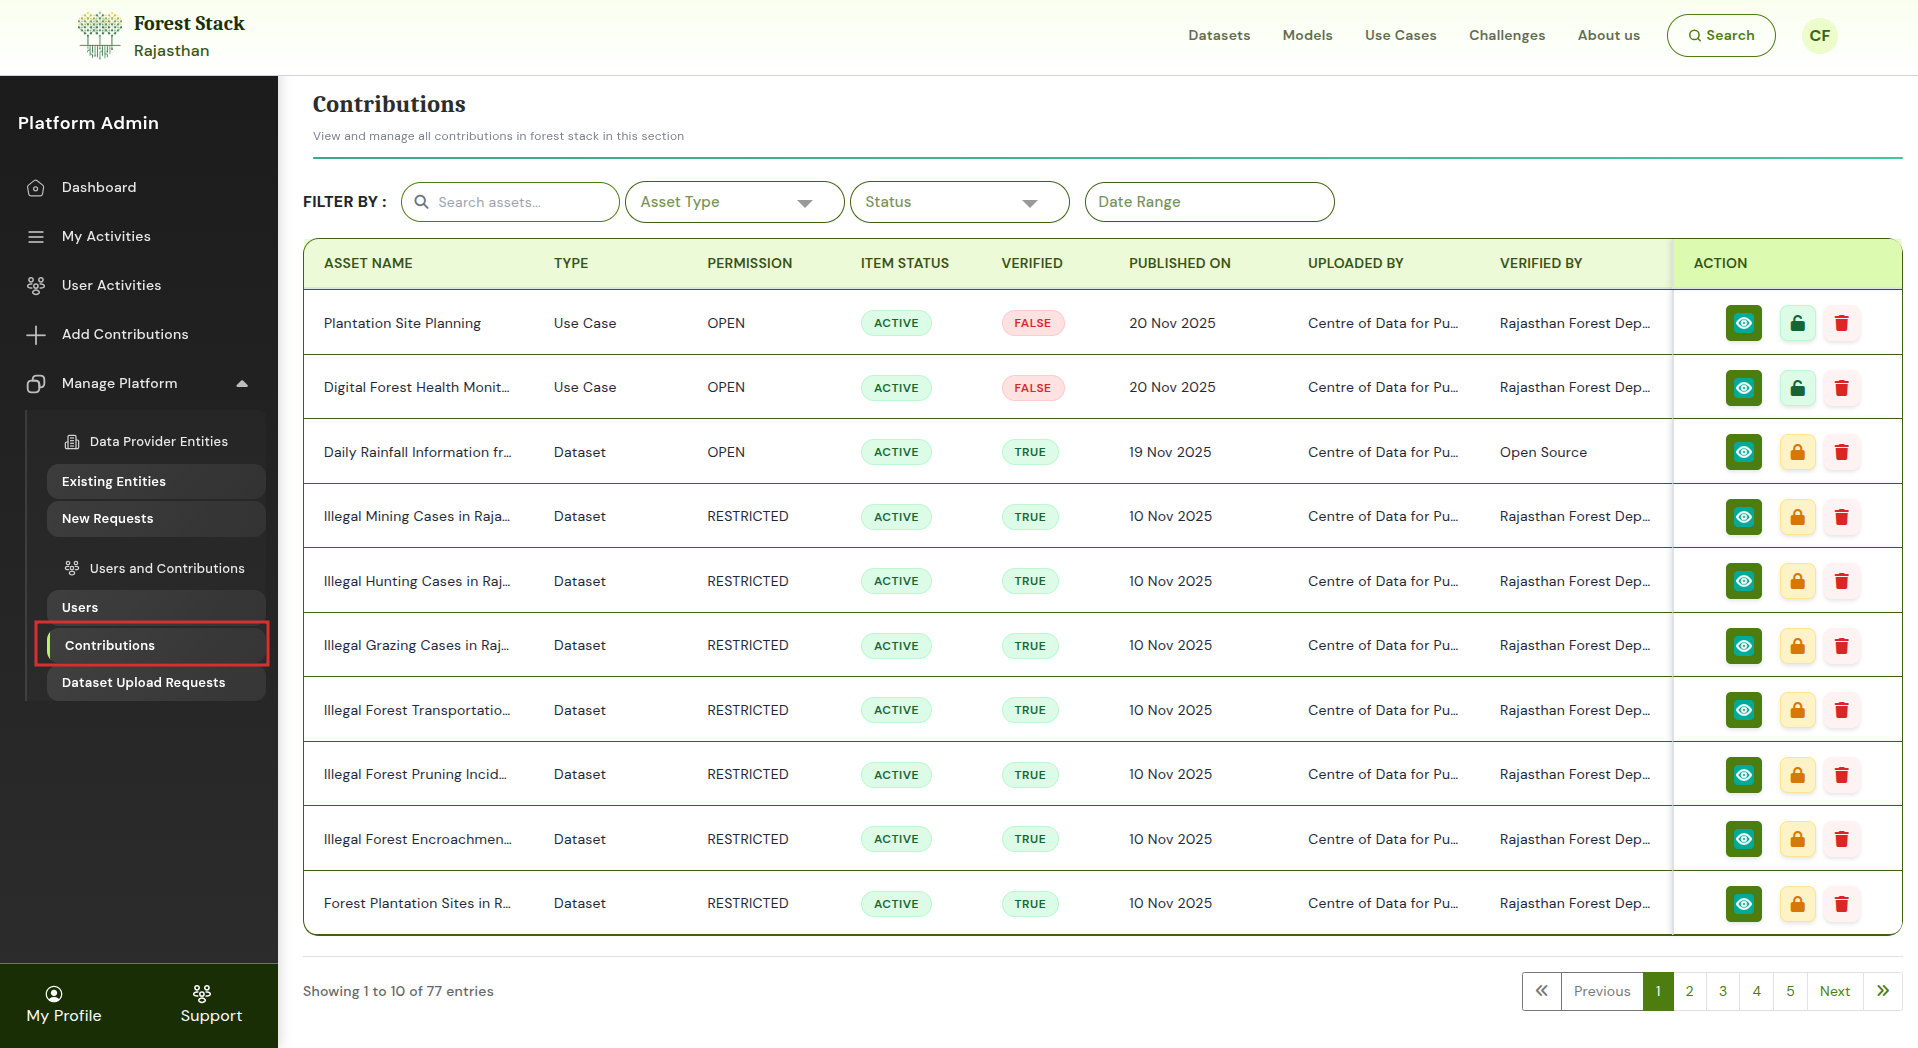Open the Datasets menu in top navigation
The width and height of the screenshot is (1918, 1048).
click(x=1218, y=36)
